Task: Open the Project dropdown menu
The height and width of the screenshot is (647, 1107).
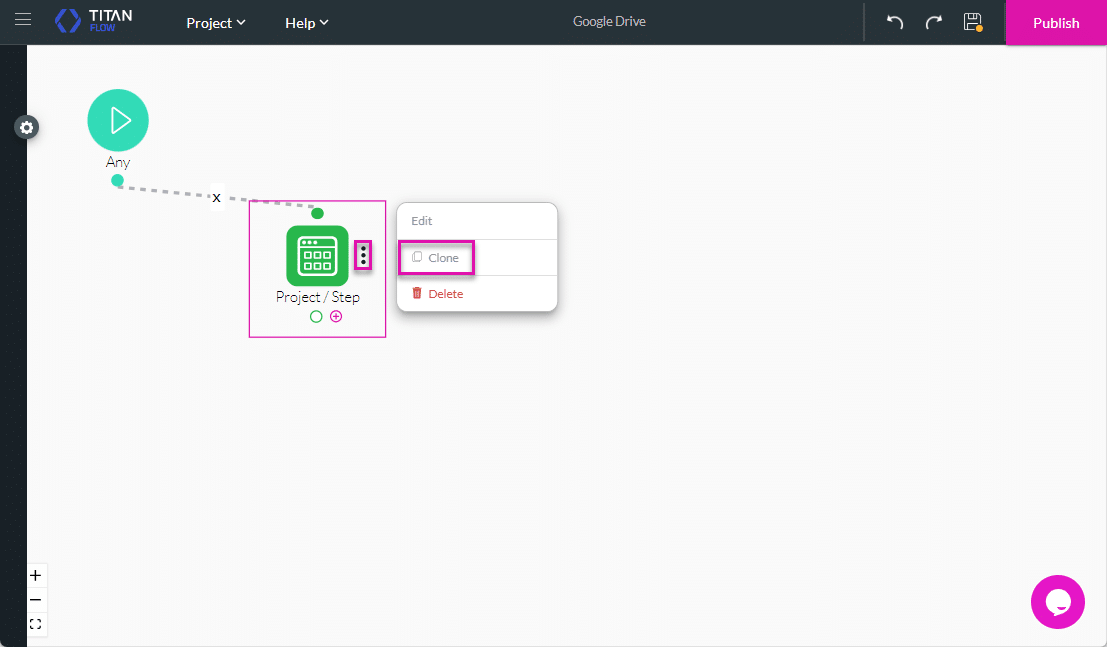Action: coord(216,23)
